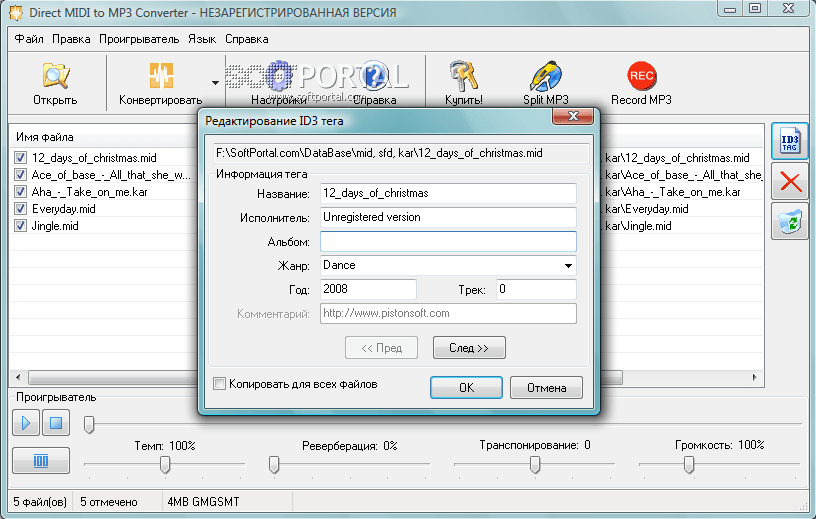
Task: Toggle Aha_-_Take_on_me.kar checkbox
Action: point(20,192)
